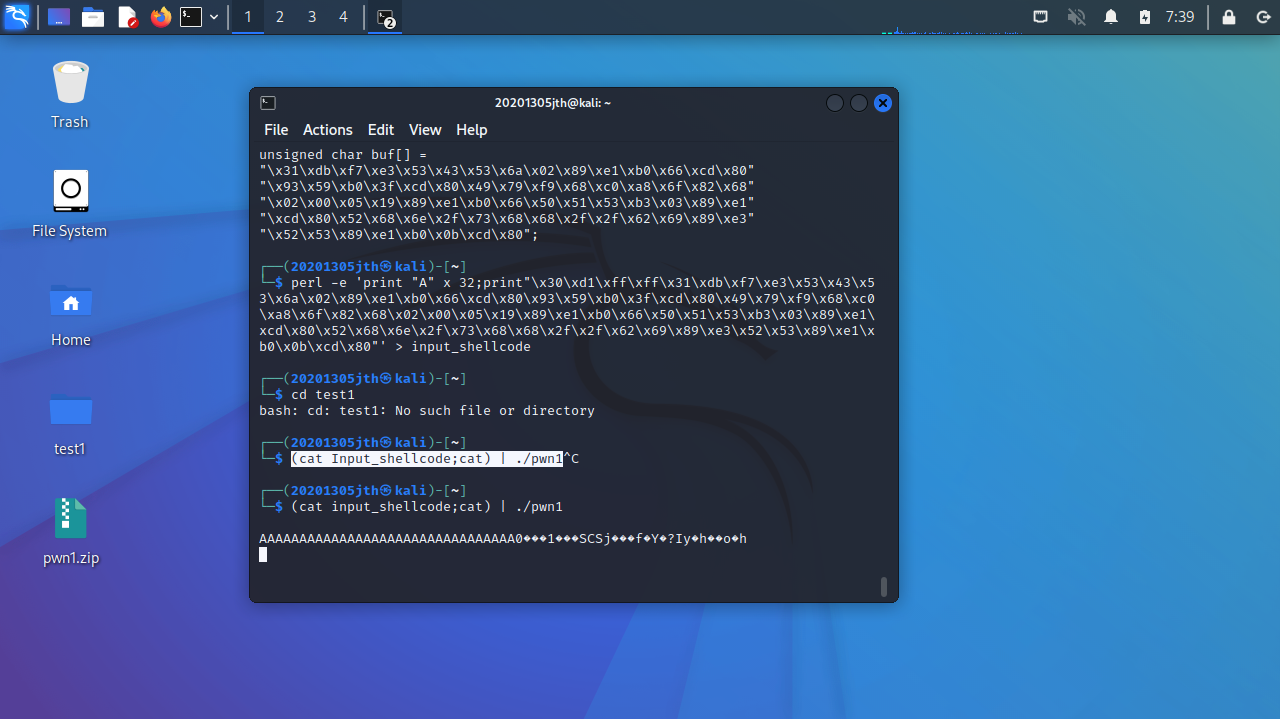This screenshot has width=1280, height=719.
Task: Click the show desktop panel icon
Action: point(59,17)
